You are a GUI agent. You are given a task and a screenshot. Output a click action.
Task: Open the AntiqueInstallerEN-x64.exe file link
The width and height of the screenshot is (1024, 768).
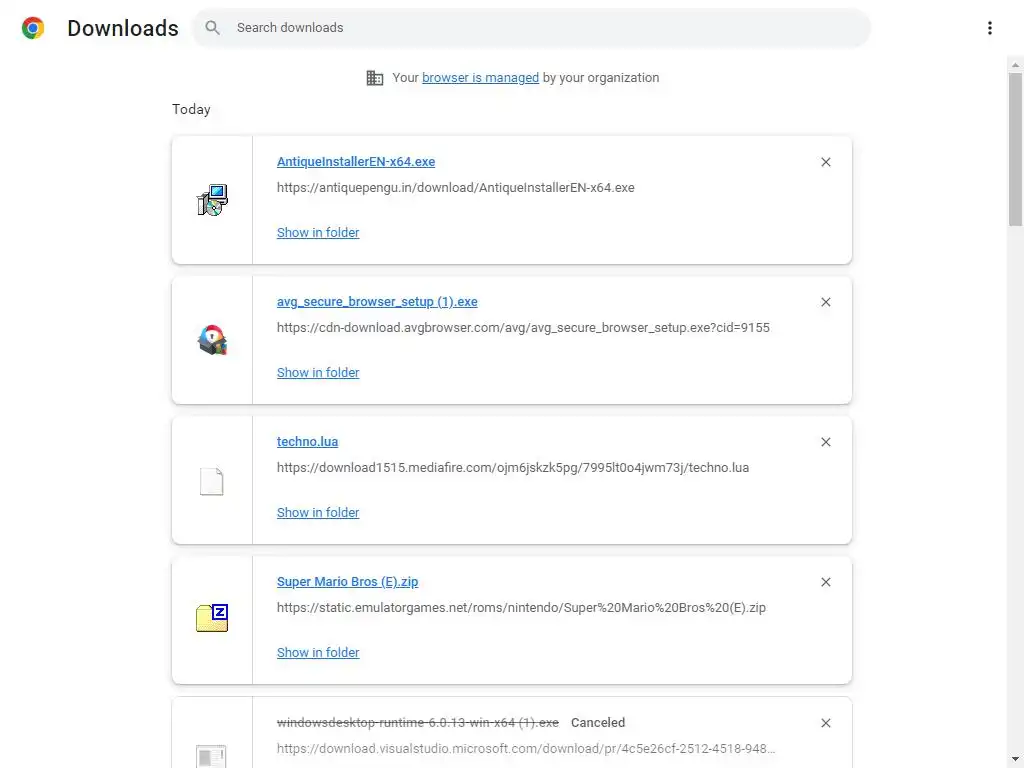point(356,162)
